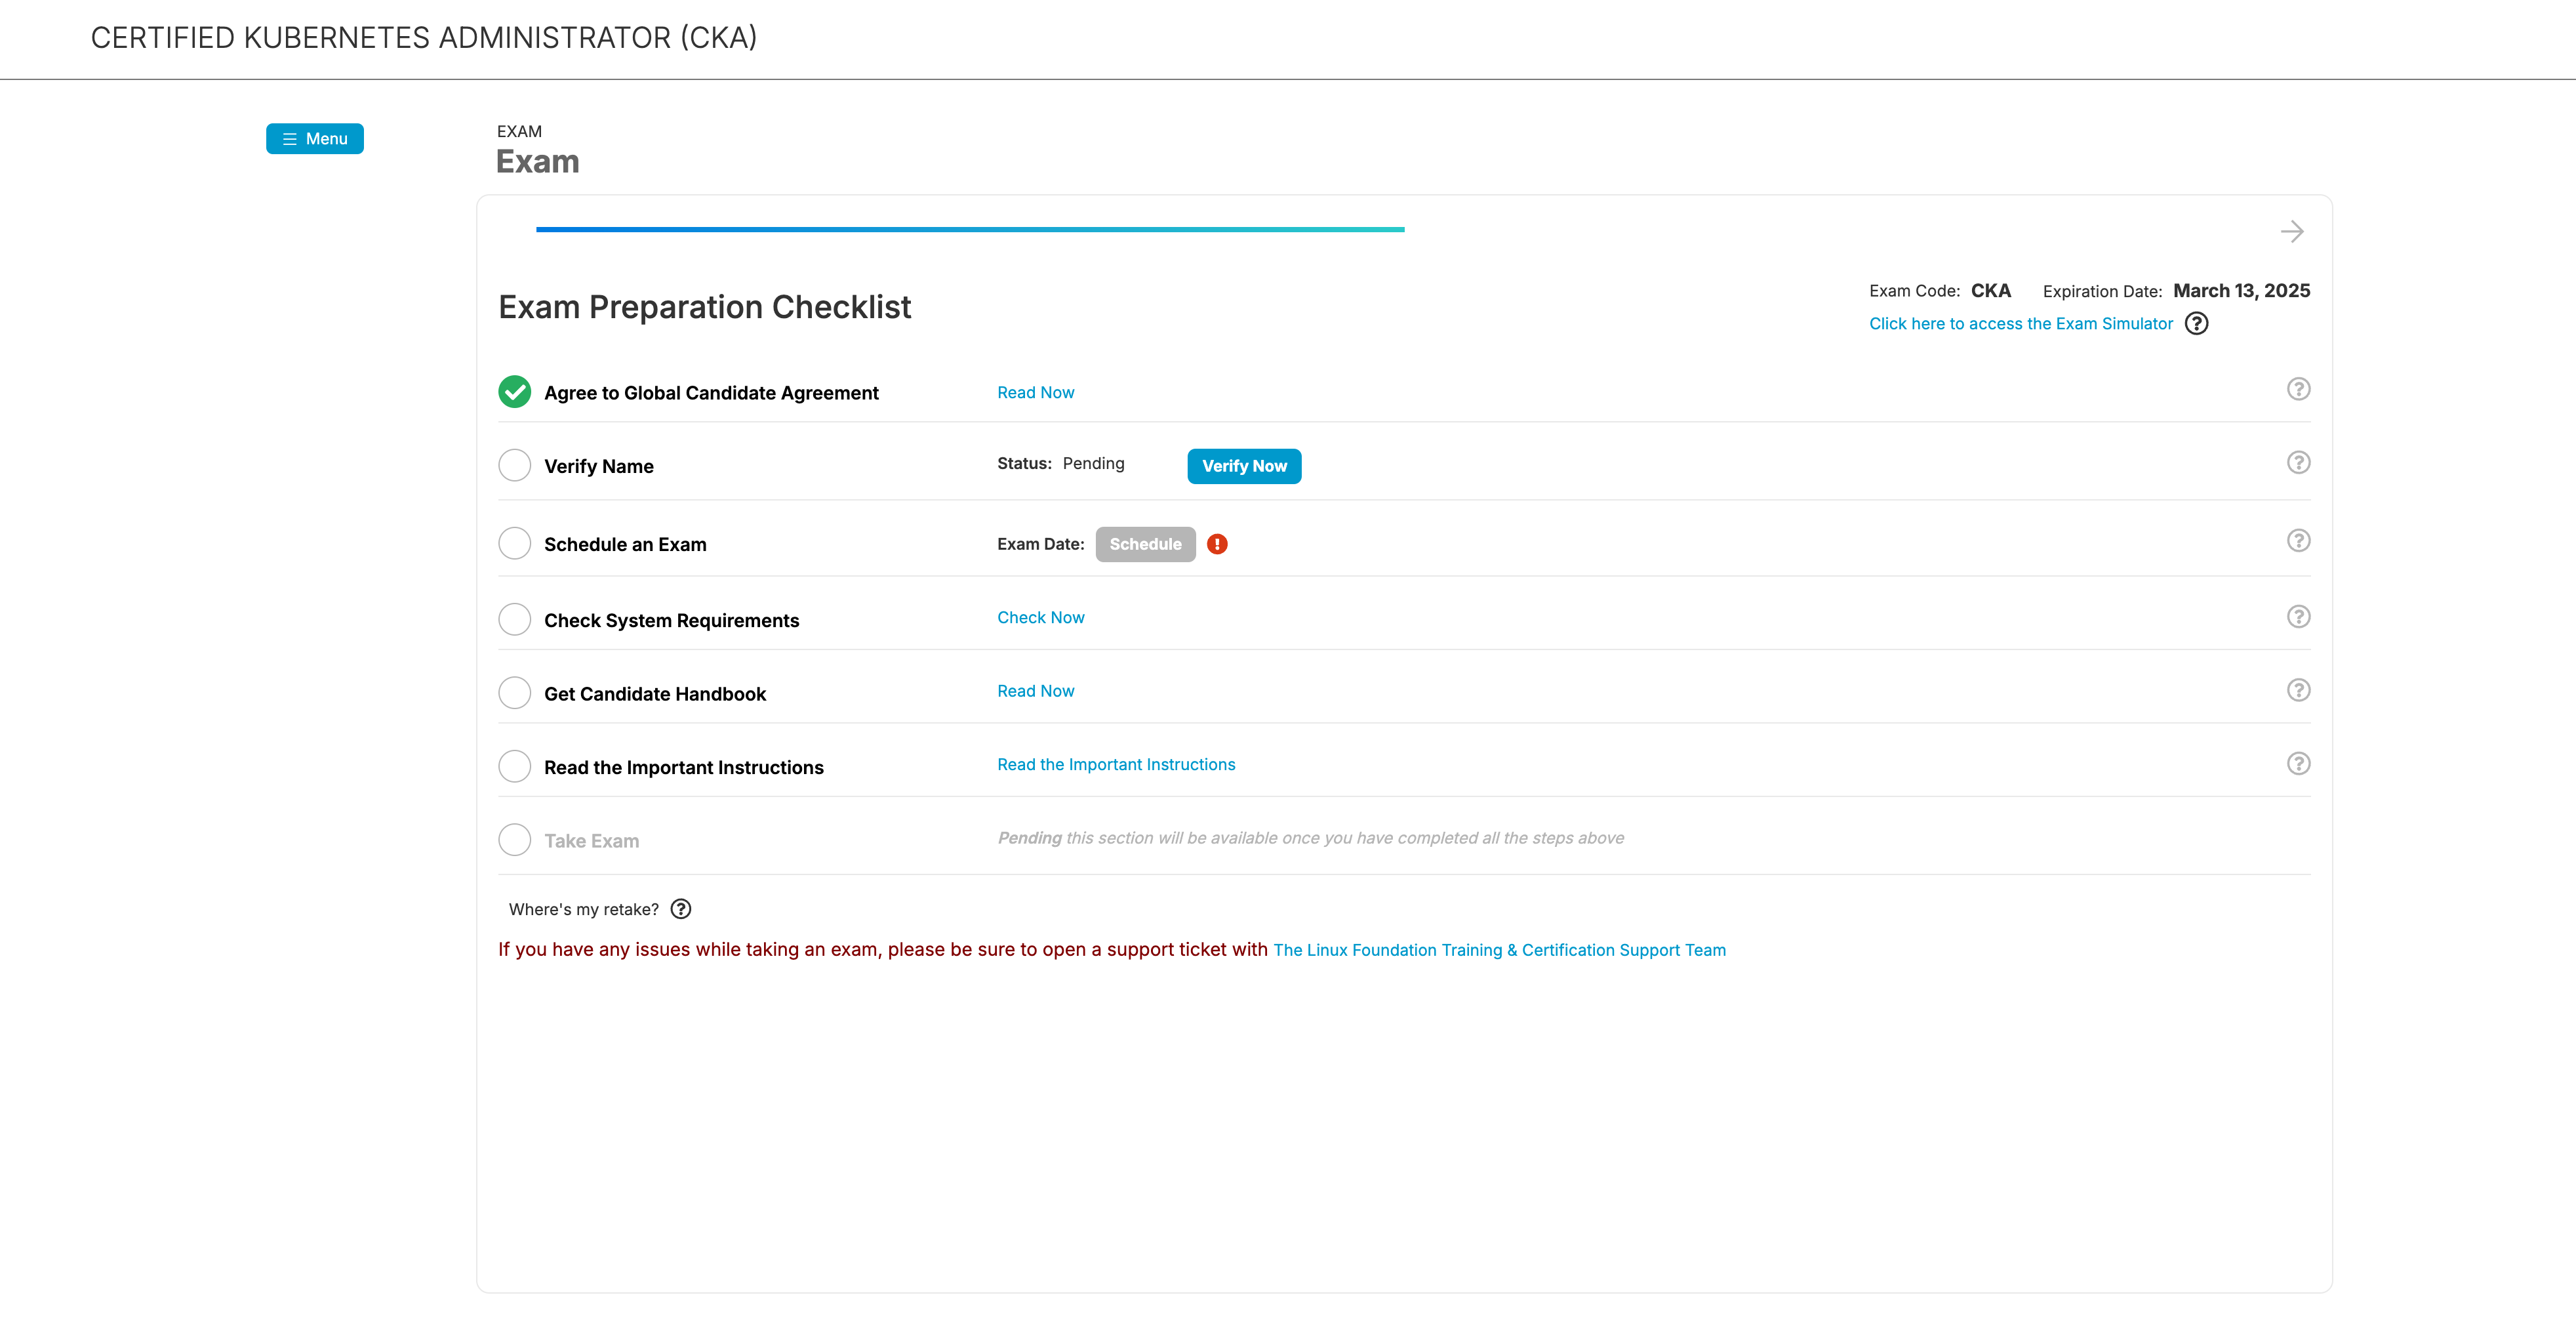
Task: Toggle the Get Candidate Handbook circle
Action: coord(515,692)
